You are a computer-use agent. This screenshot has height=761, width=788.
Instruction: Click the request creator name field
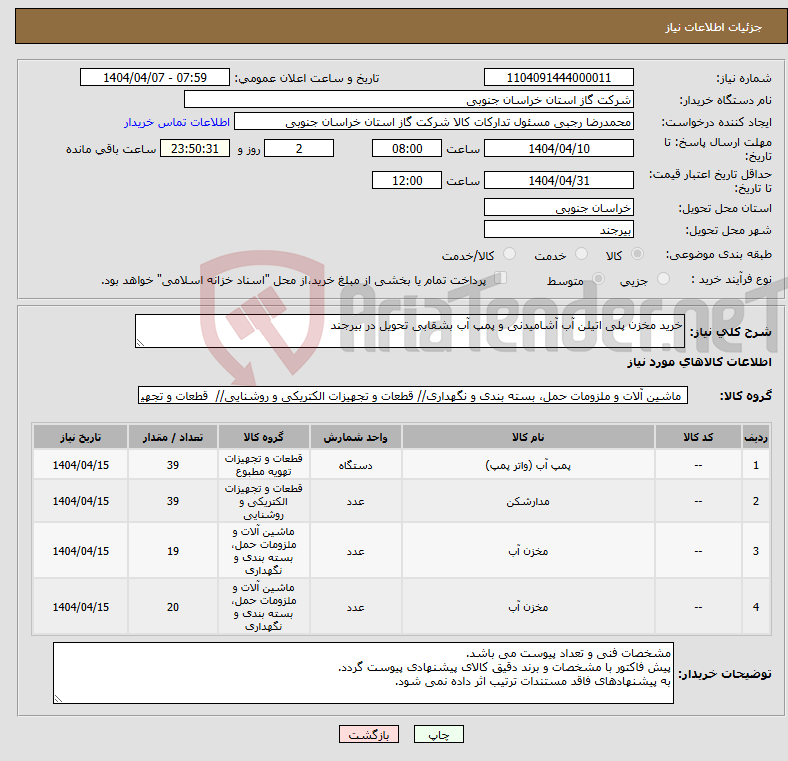click(x=434, y=122)
